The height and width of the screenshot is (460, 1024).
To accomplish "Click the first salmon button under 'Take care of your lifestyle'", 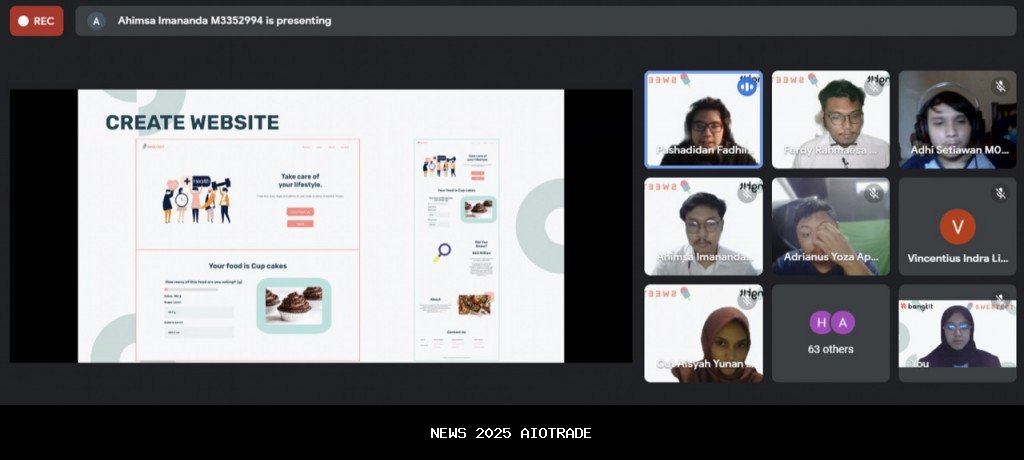I will point(299,212).
